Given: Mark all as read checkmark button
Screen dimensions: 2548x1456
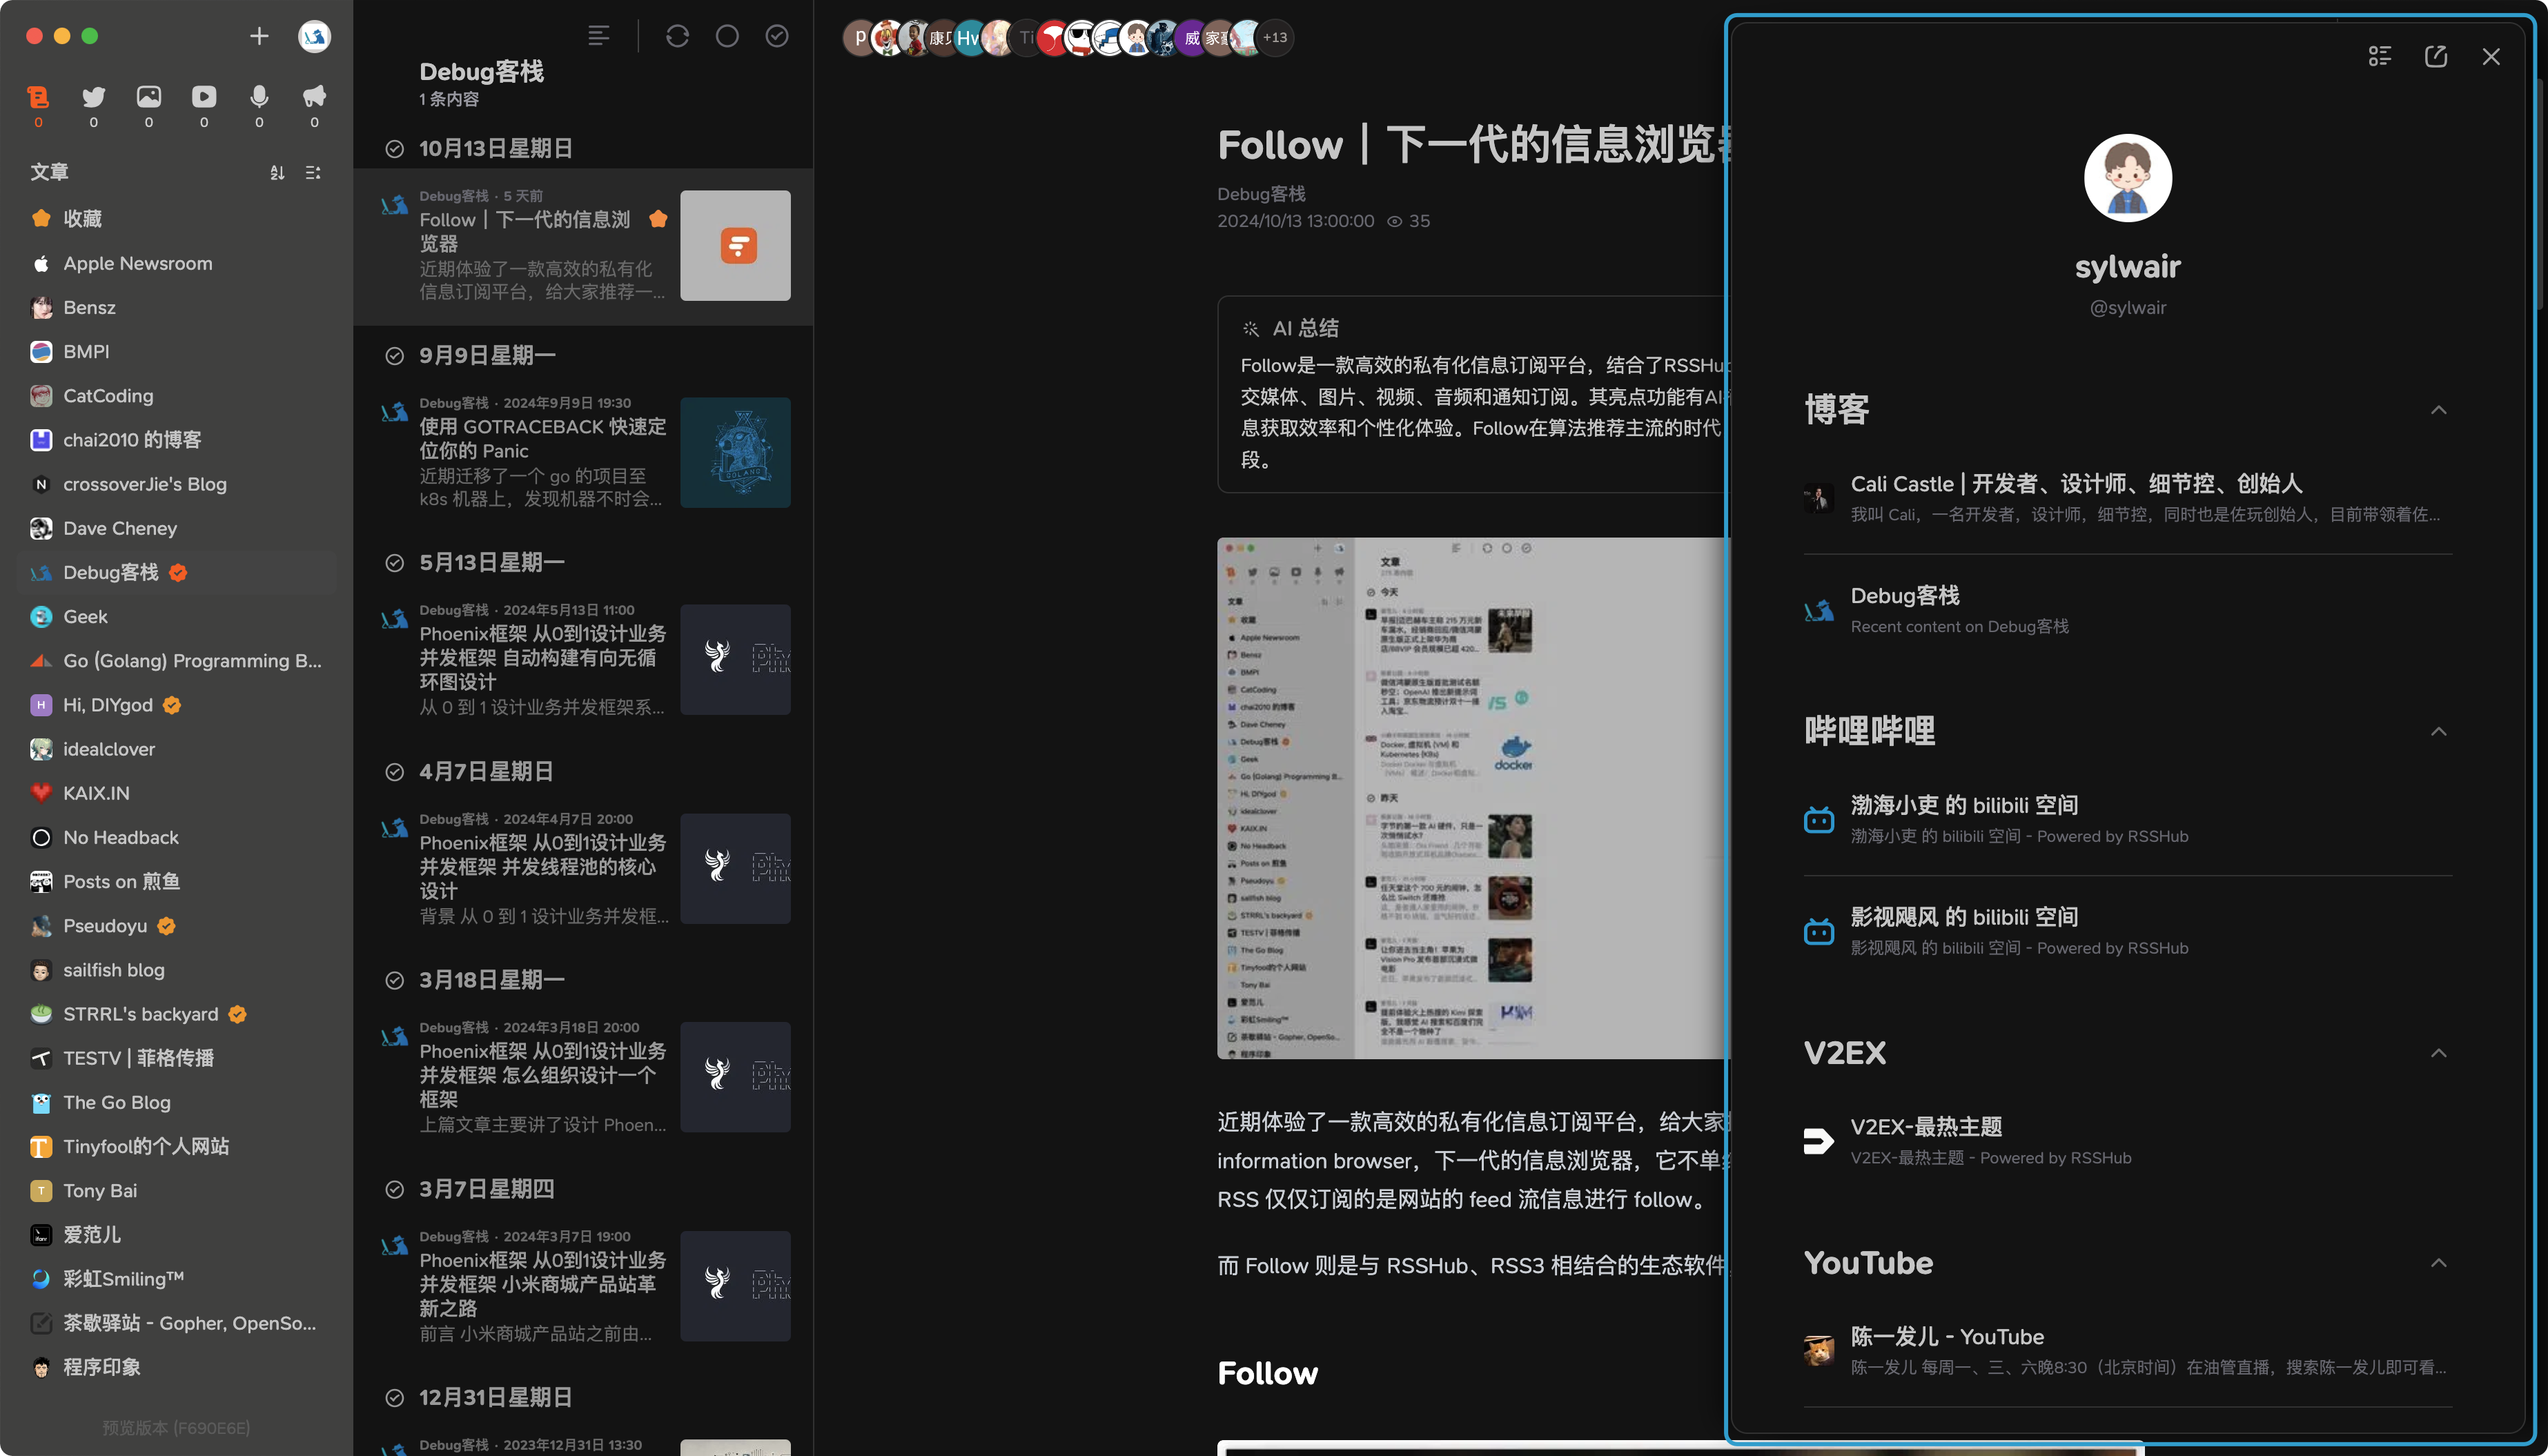Looking at the screenshot, I should 777,37.
